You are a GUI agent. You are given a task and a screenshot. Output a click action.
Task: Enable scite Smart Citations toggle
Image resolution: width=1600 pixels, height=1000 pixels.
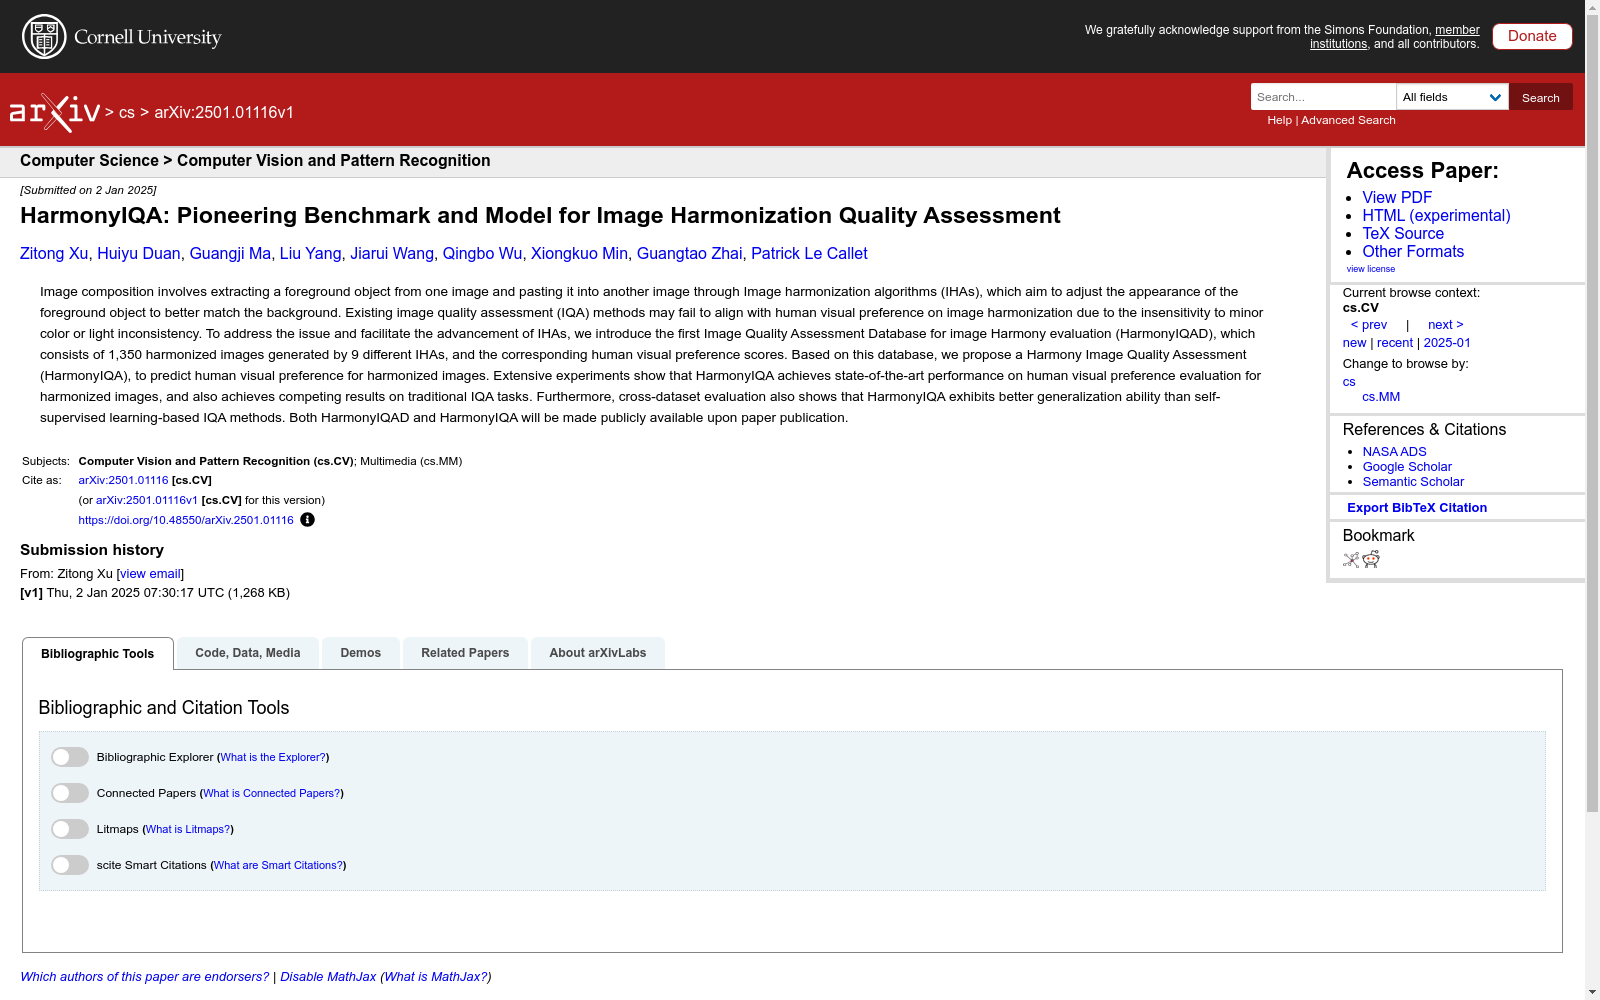pyautogui.click(x=70, y=865)
